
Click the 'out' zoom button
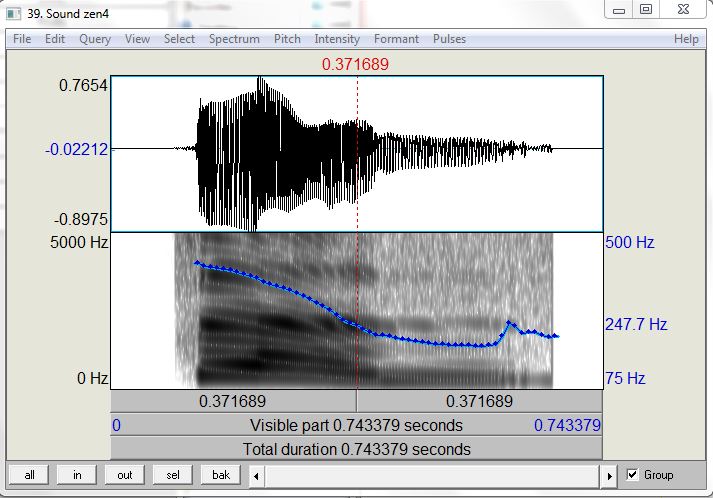[125, 475]
